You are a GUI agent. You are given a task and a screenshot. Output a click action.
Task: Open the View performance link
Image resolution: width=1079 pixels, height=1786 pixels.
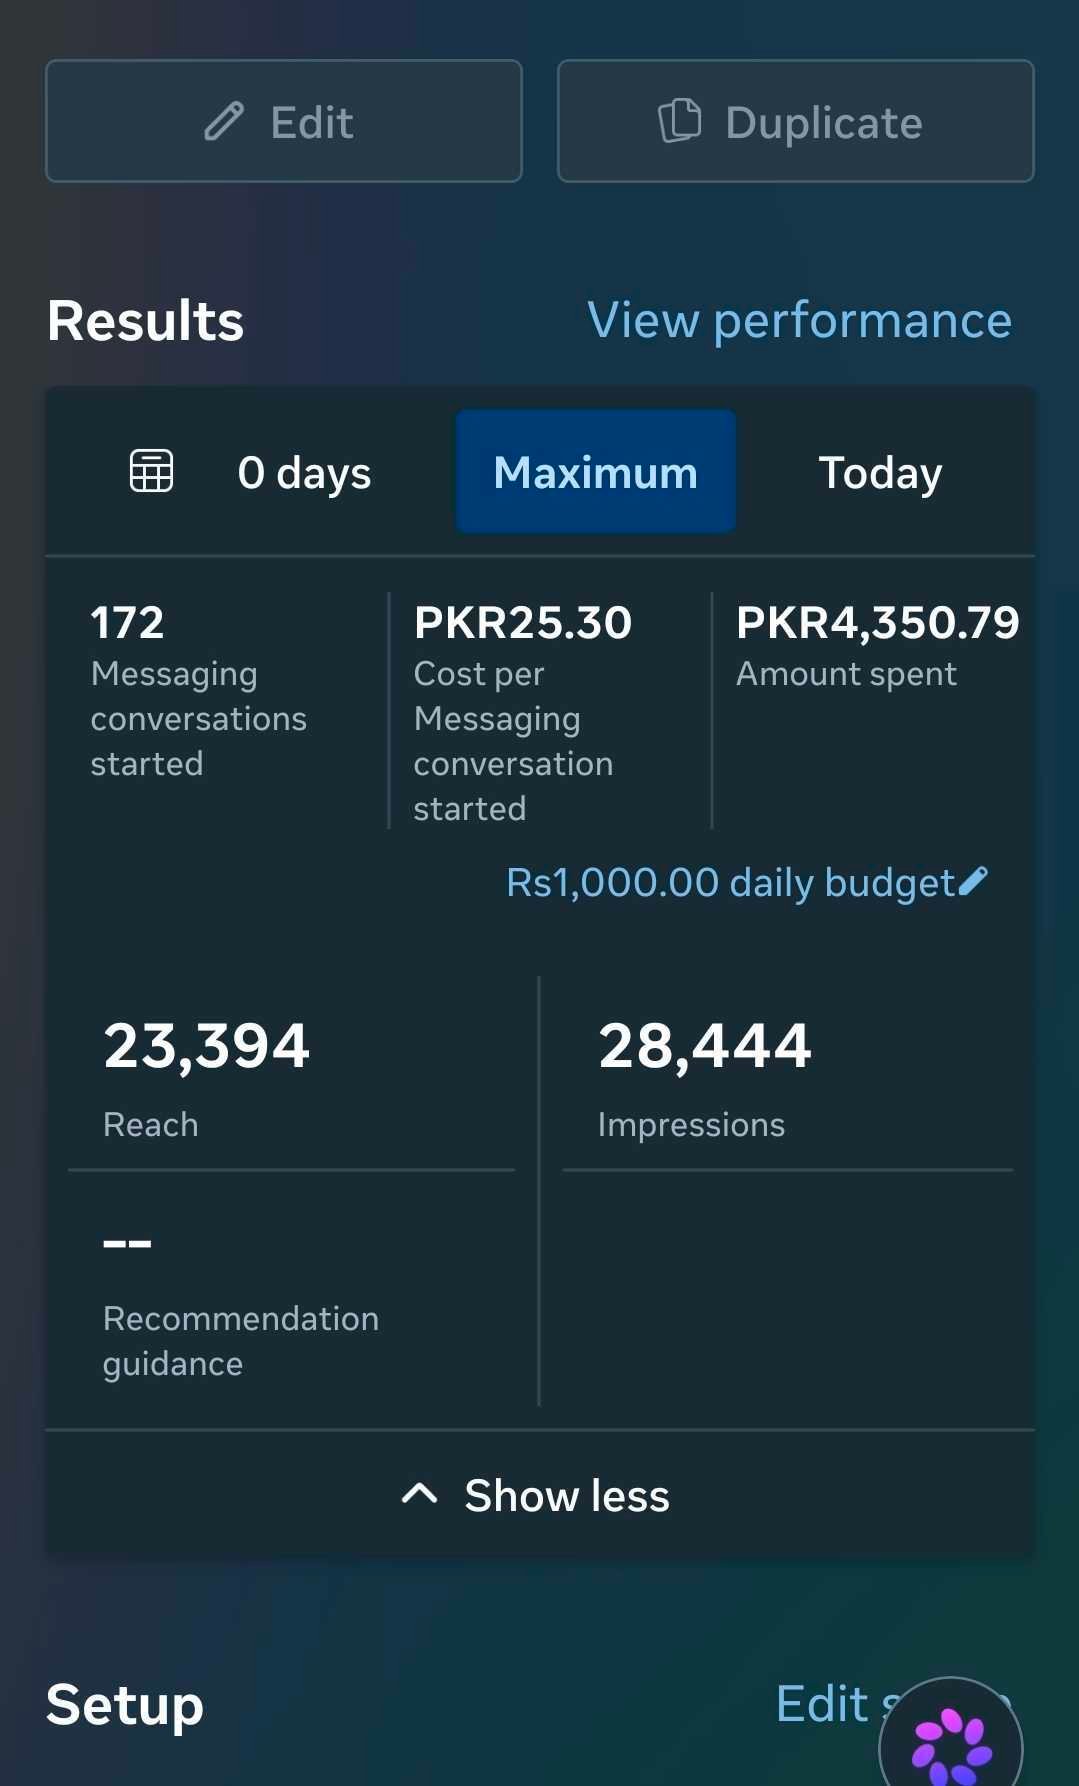coord(800,321)
